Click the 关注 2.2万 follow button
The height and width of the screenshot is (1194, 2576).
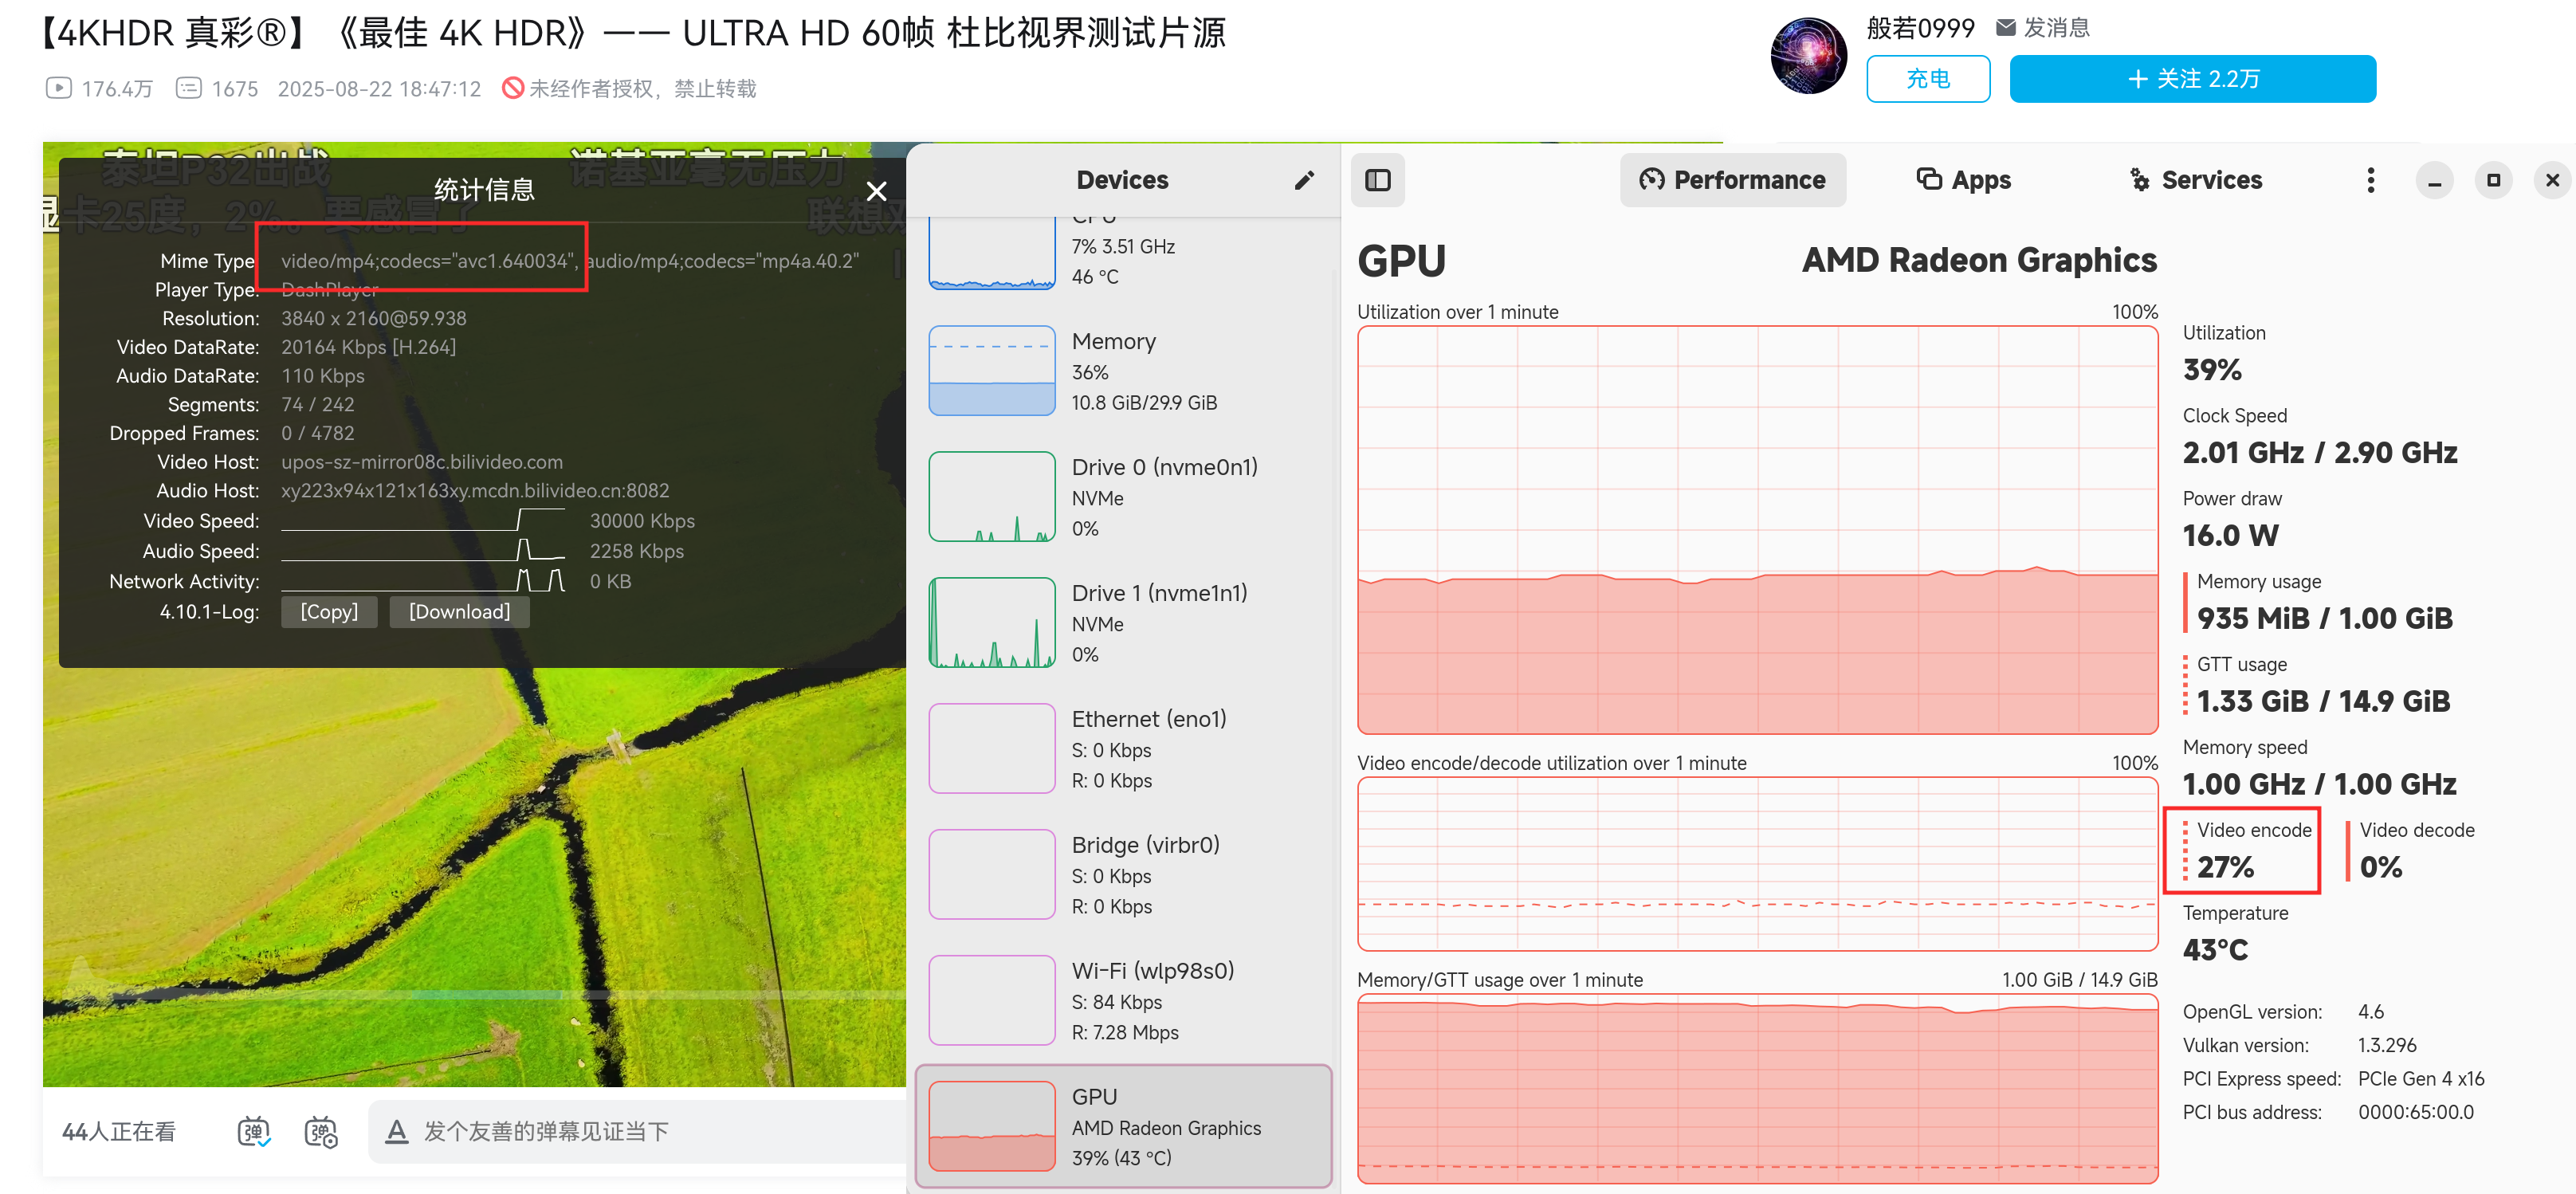coord(2192,79)
